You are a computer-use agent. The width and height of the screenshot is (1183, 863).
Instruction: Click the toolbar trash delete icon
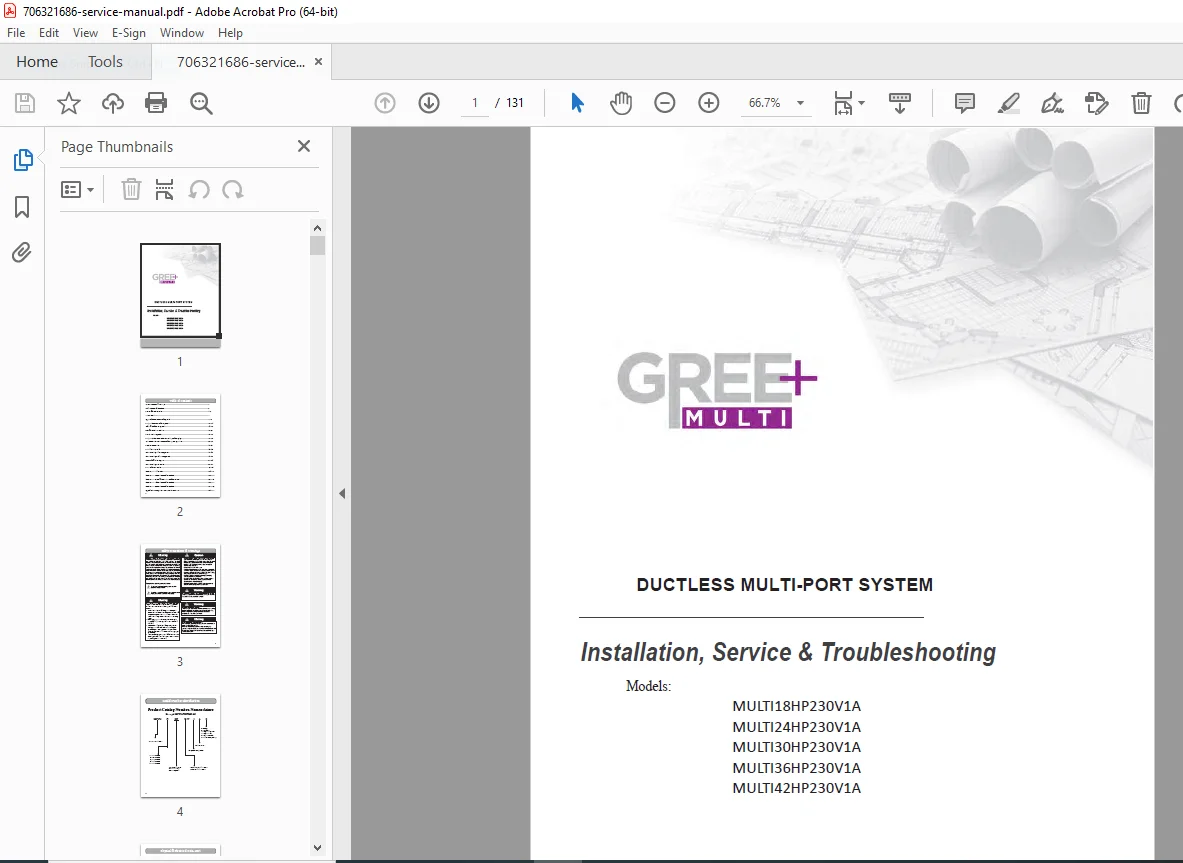(x=1141, y=103)
